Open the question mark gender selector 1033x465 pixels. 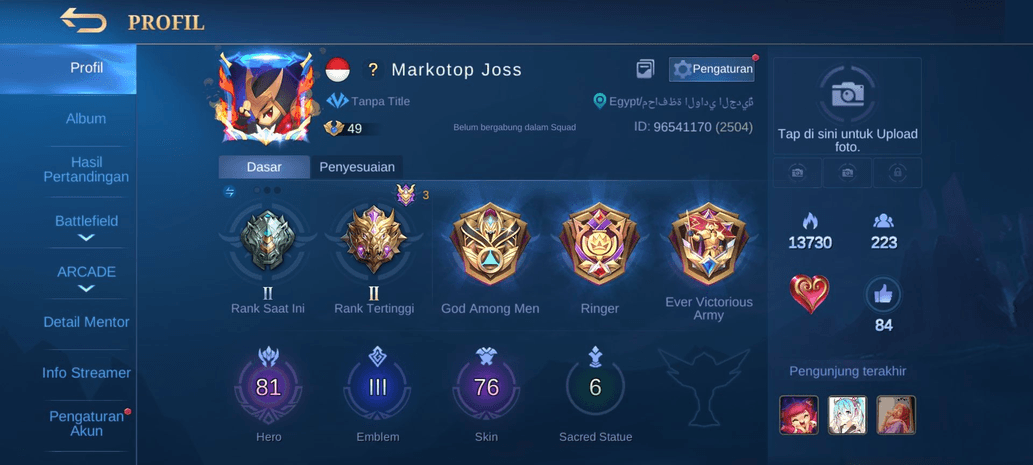(373, 69)
